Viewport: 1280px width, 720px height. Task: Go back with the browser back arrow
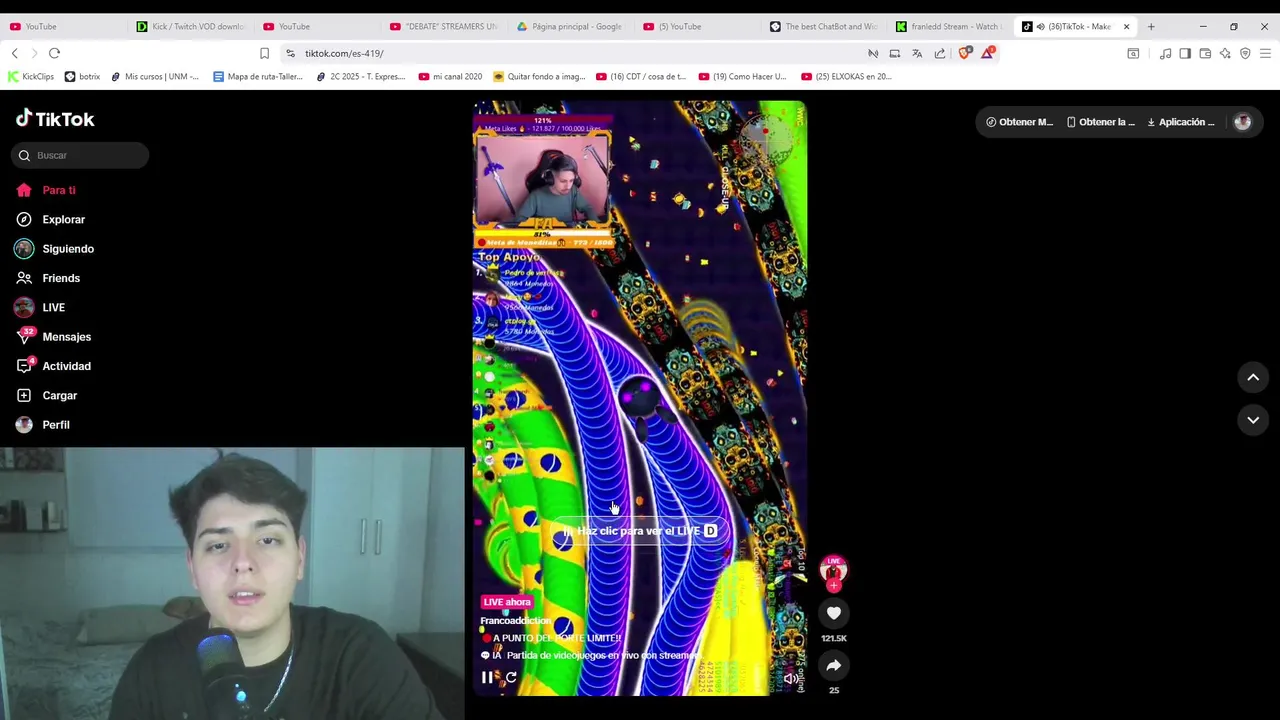14,53
